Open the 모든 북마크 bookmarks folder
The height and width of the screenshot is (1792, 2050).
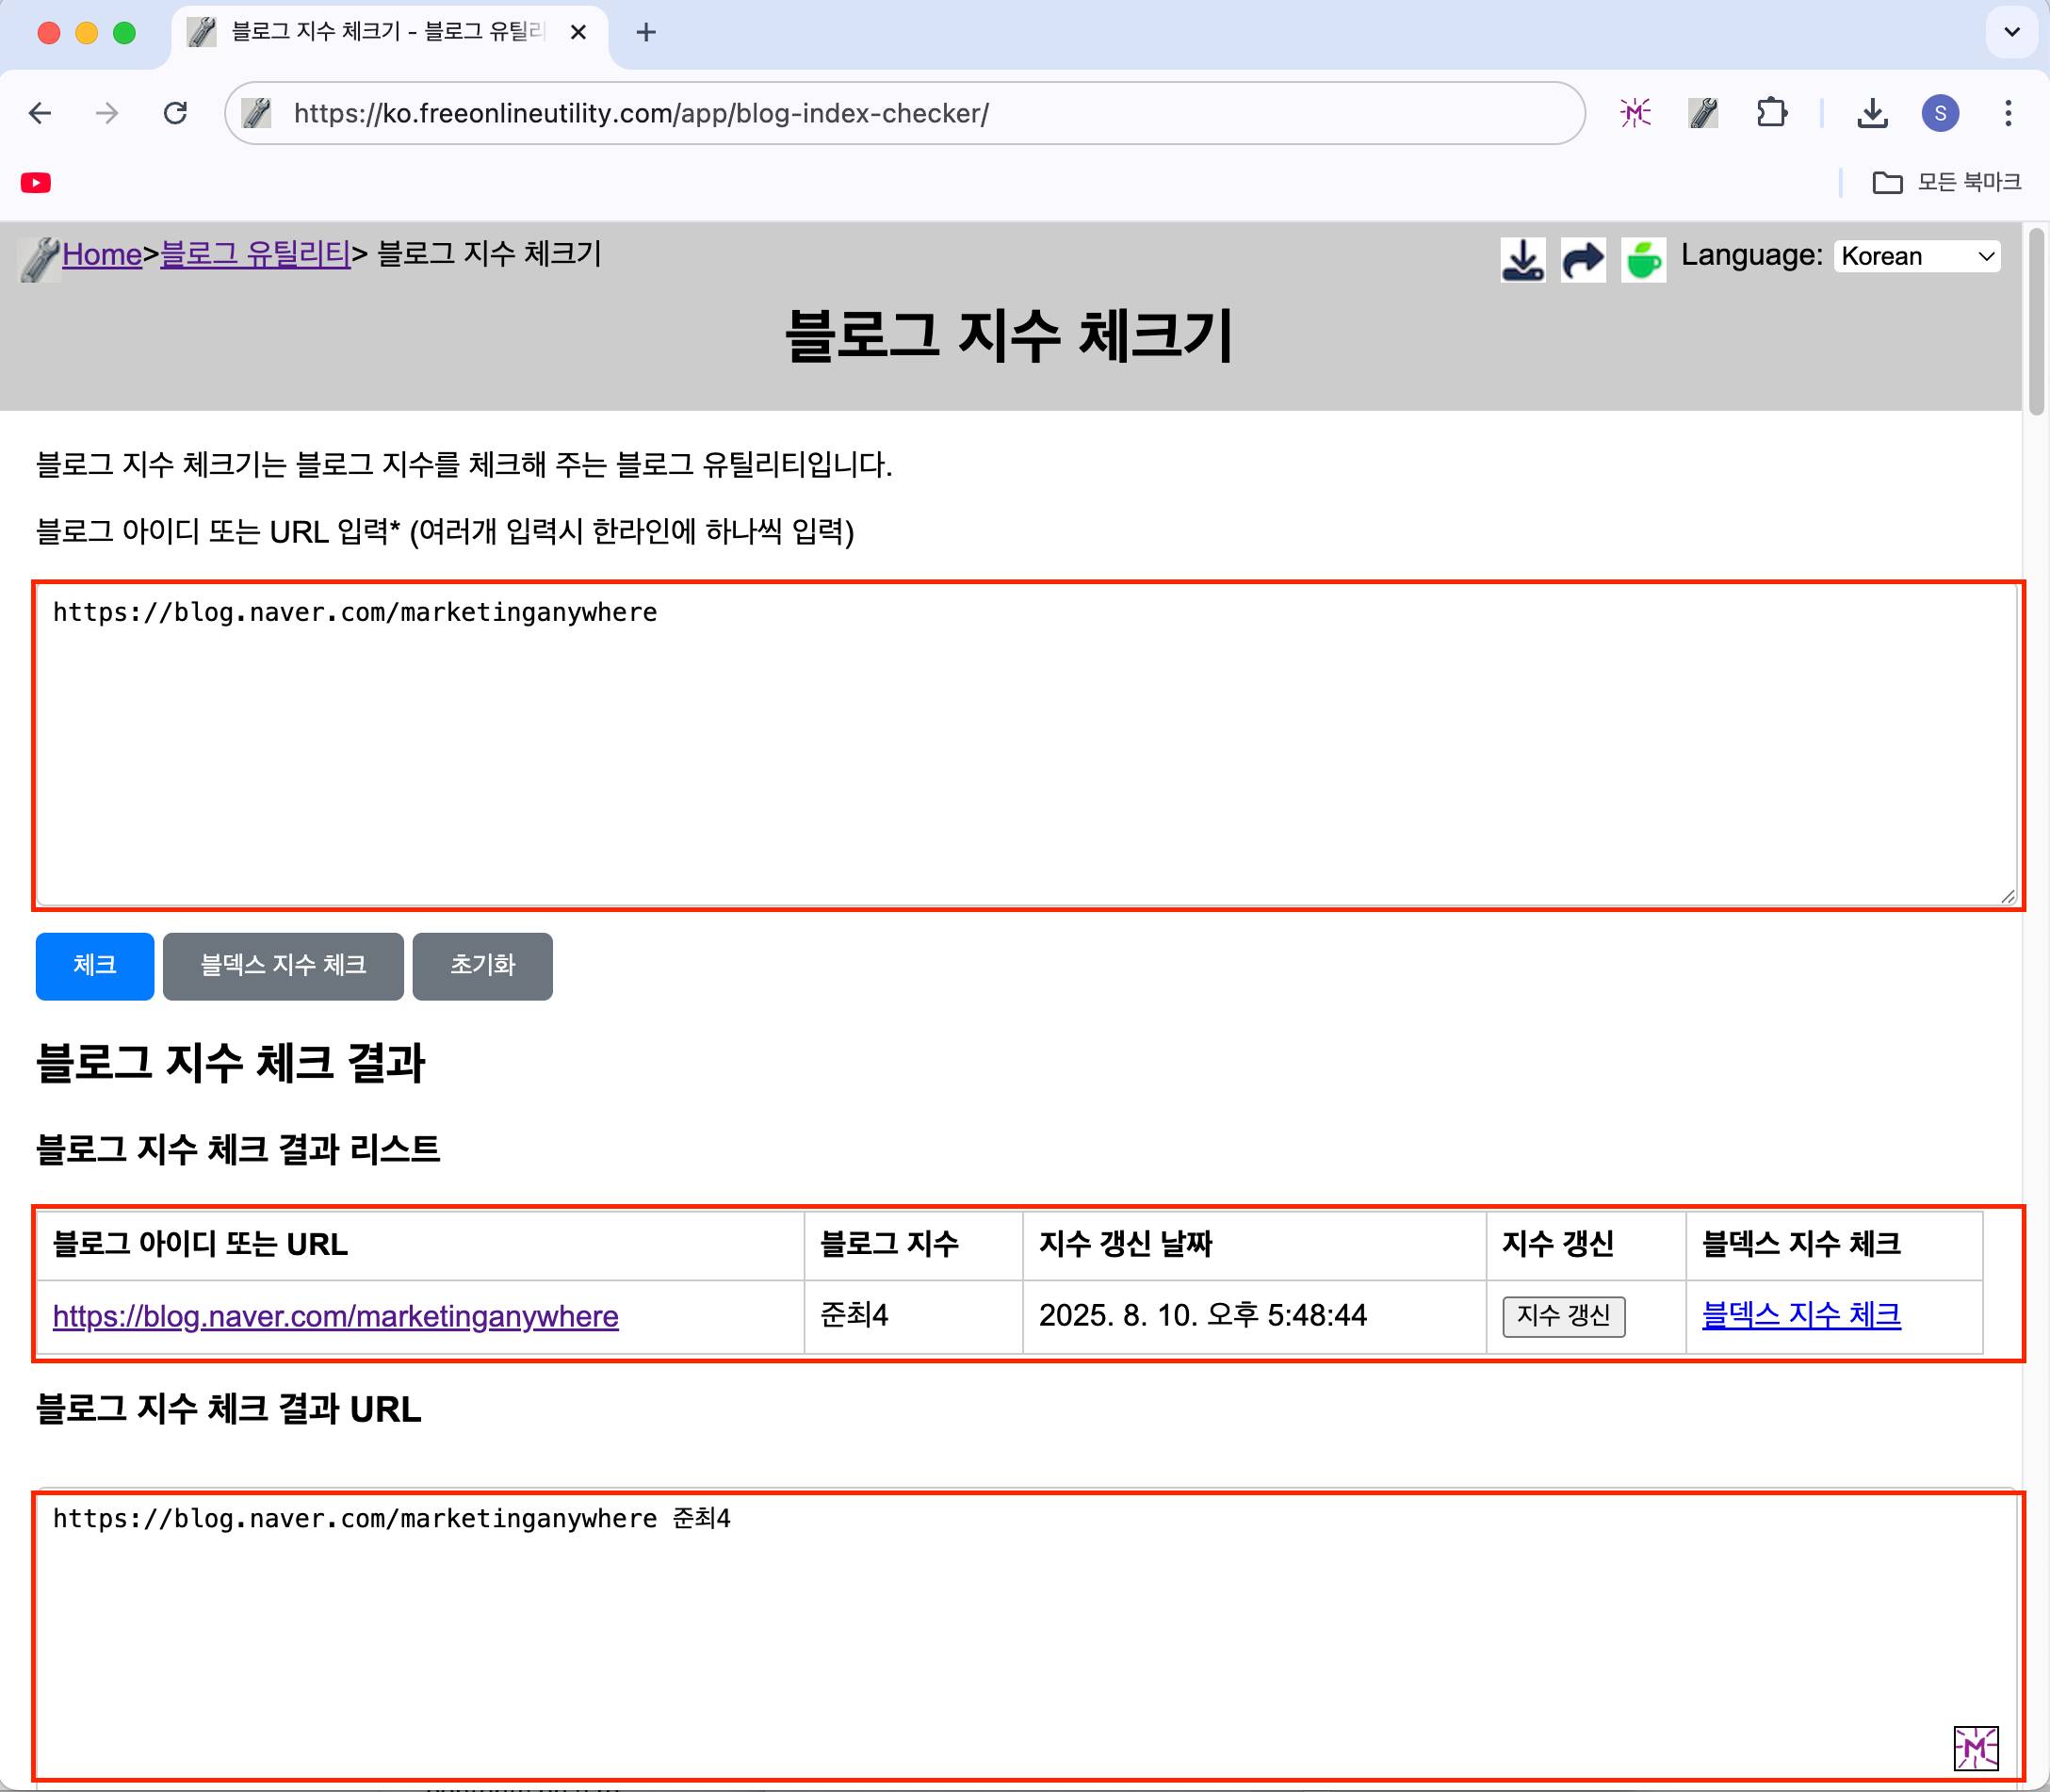pyautogui.click(x=1947, y=183)
